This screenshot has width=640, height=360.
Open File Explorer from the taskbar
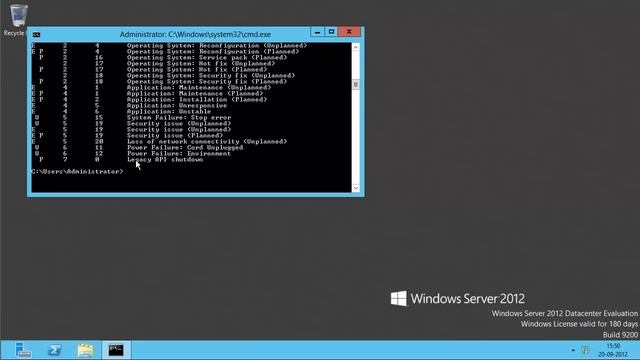(85, 350)
